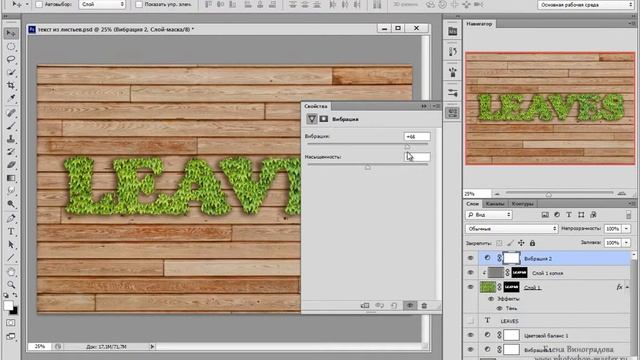Adjust the Вибрация slider handle
The width and height of the screenshot is (640, 360).
(407, 147)
